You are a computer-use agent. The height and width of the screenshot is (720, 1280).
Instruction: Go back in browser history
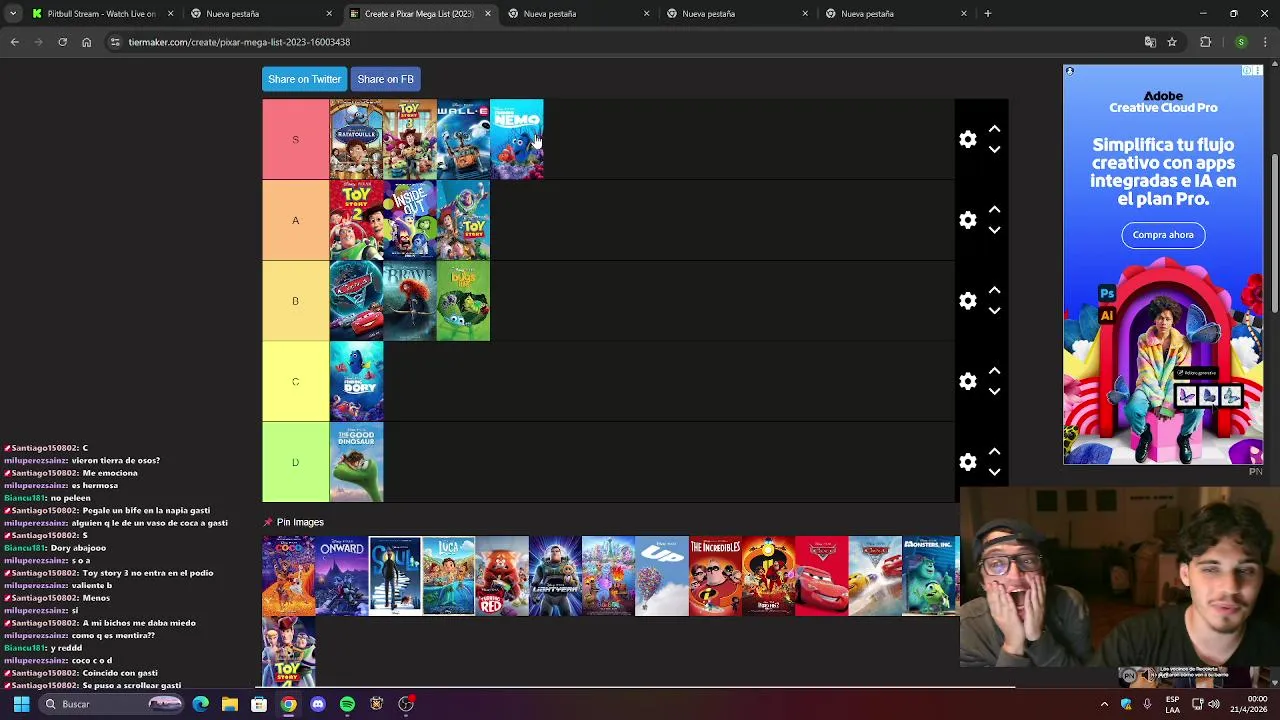tap(15, 42)
